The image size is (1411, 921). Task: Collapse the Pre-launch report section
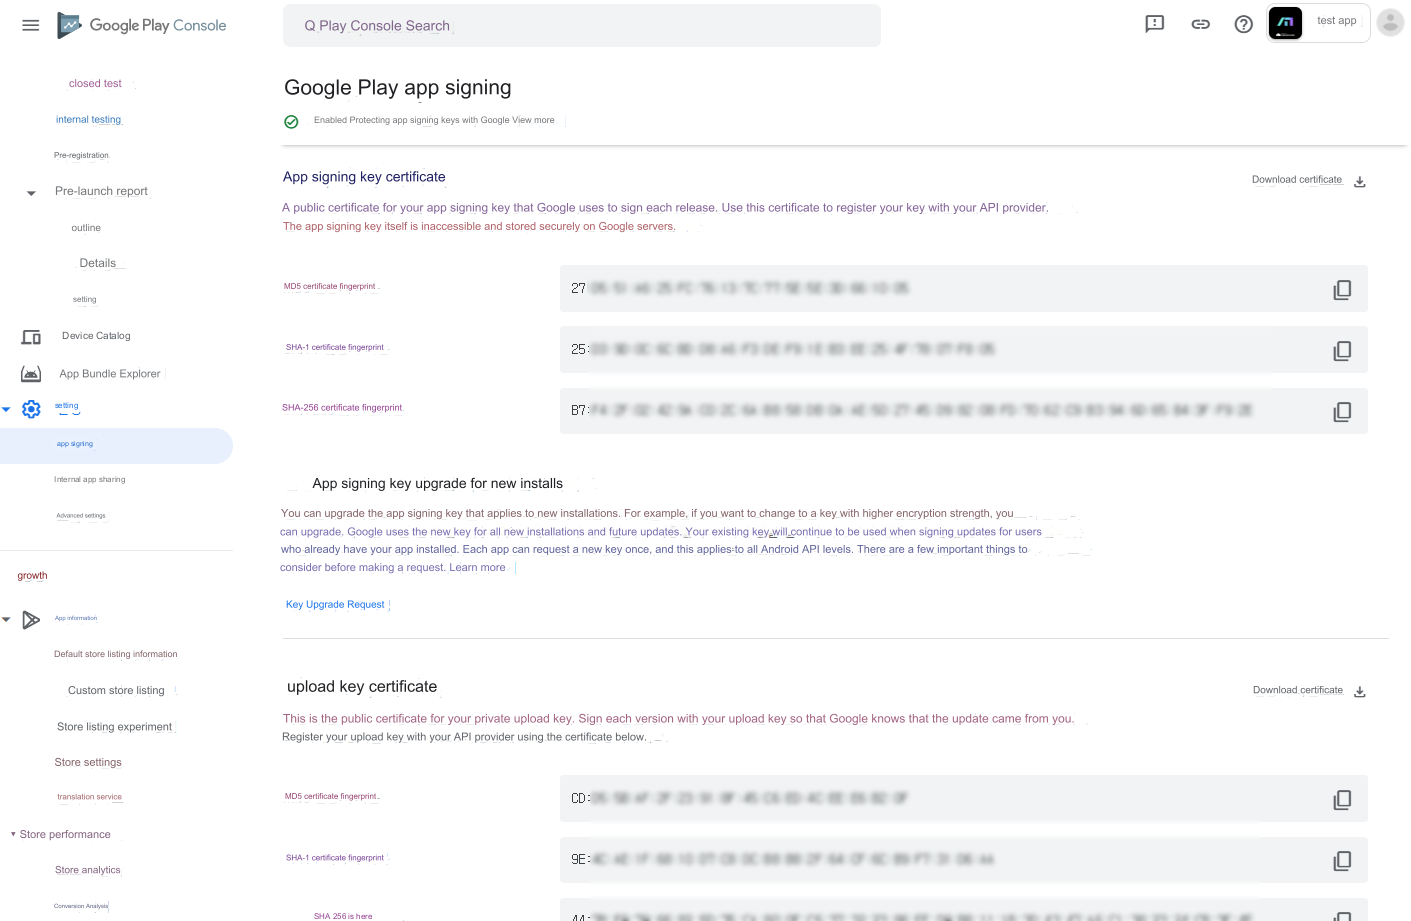(31, 193)
